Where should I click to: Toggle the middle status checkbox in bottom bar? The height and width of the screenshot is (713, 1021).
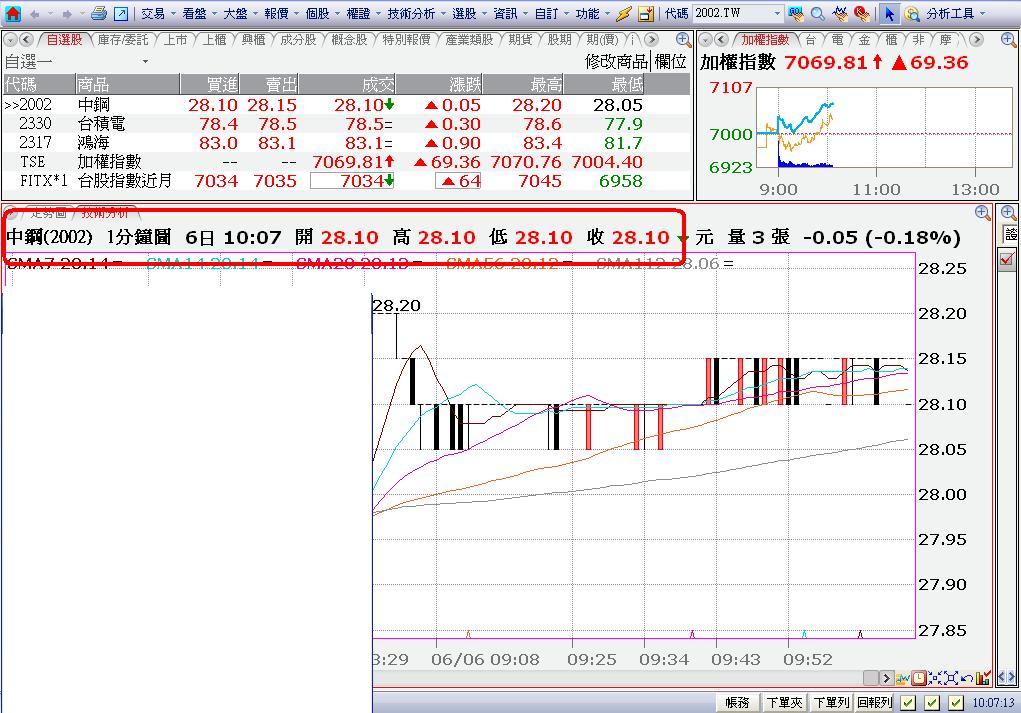(932, 703)
